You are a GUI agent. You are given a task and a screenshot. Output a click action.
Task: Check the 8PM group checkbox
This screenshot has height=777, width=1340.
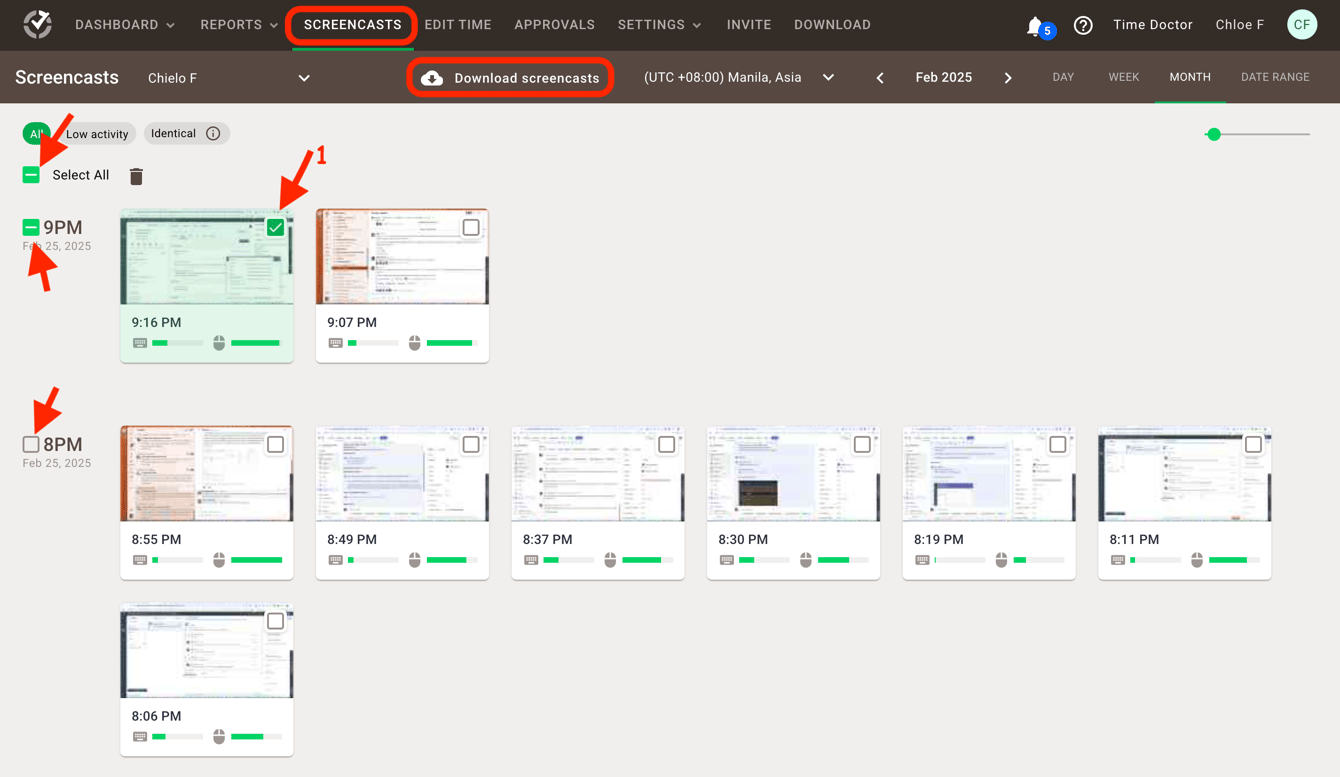tap(29, 443)
